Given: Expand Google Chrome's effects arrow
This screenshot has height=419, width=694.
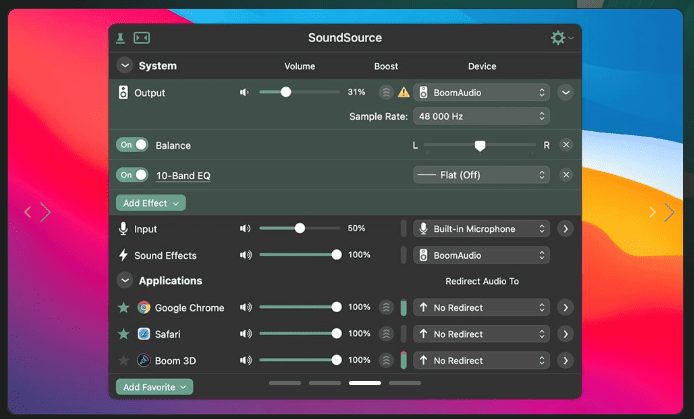Looking at the screenshot, I should (566, 308).
